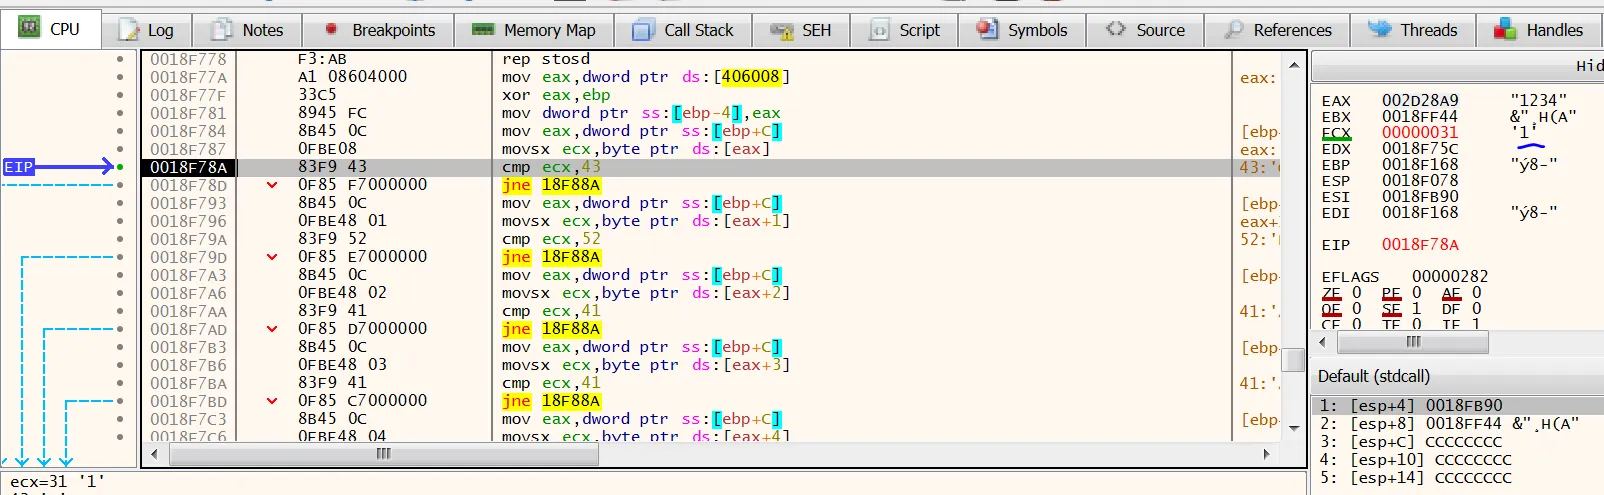Toggle the DF flag value
This screenshot has width=1604, height=495.
click(1477, 309)
